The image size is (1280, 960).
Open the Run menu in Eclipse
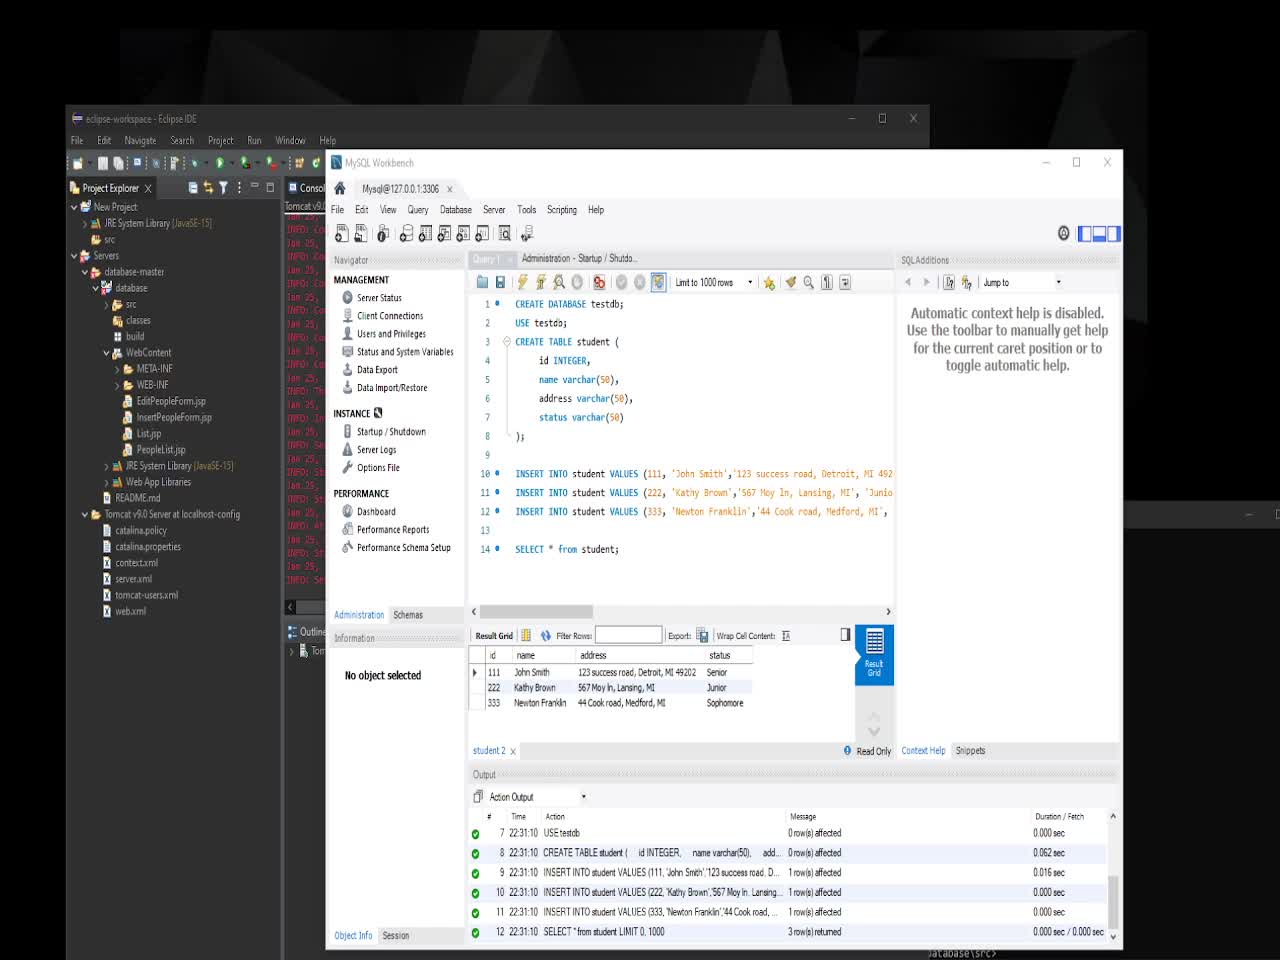click(x=254, y=141)
